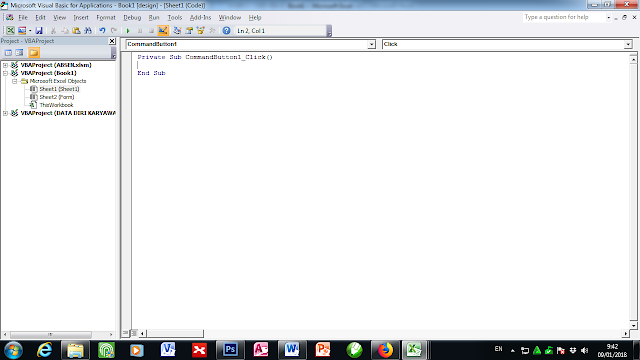Click the View Code icon in Project pane
640x360 pixels.
8,53
